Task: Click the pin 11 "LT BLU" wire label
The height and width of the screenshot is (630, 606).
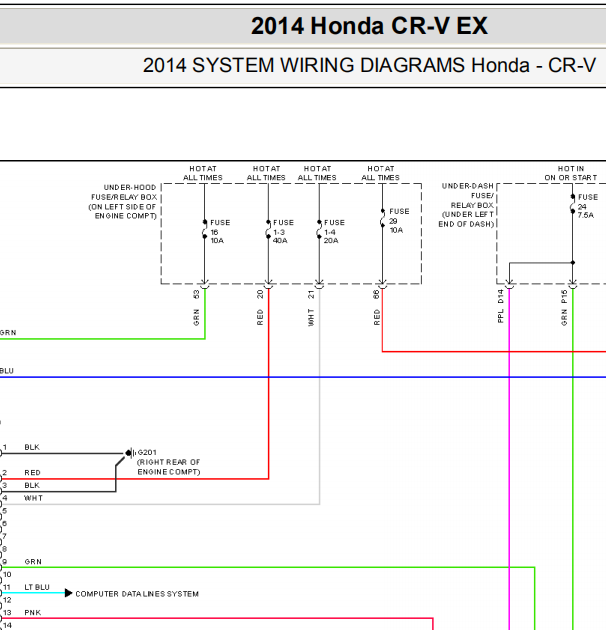Action: pos(37,587)
